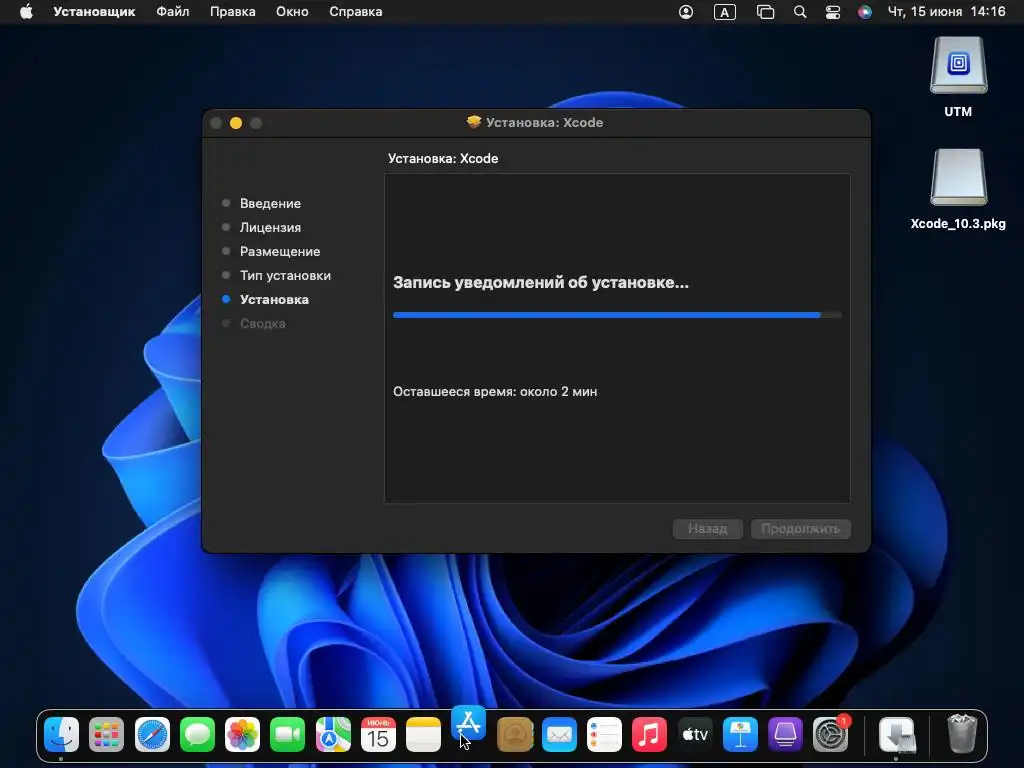Open the Окно menu

point(292,12)
